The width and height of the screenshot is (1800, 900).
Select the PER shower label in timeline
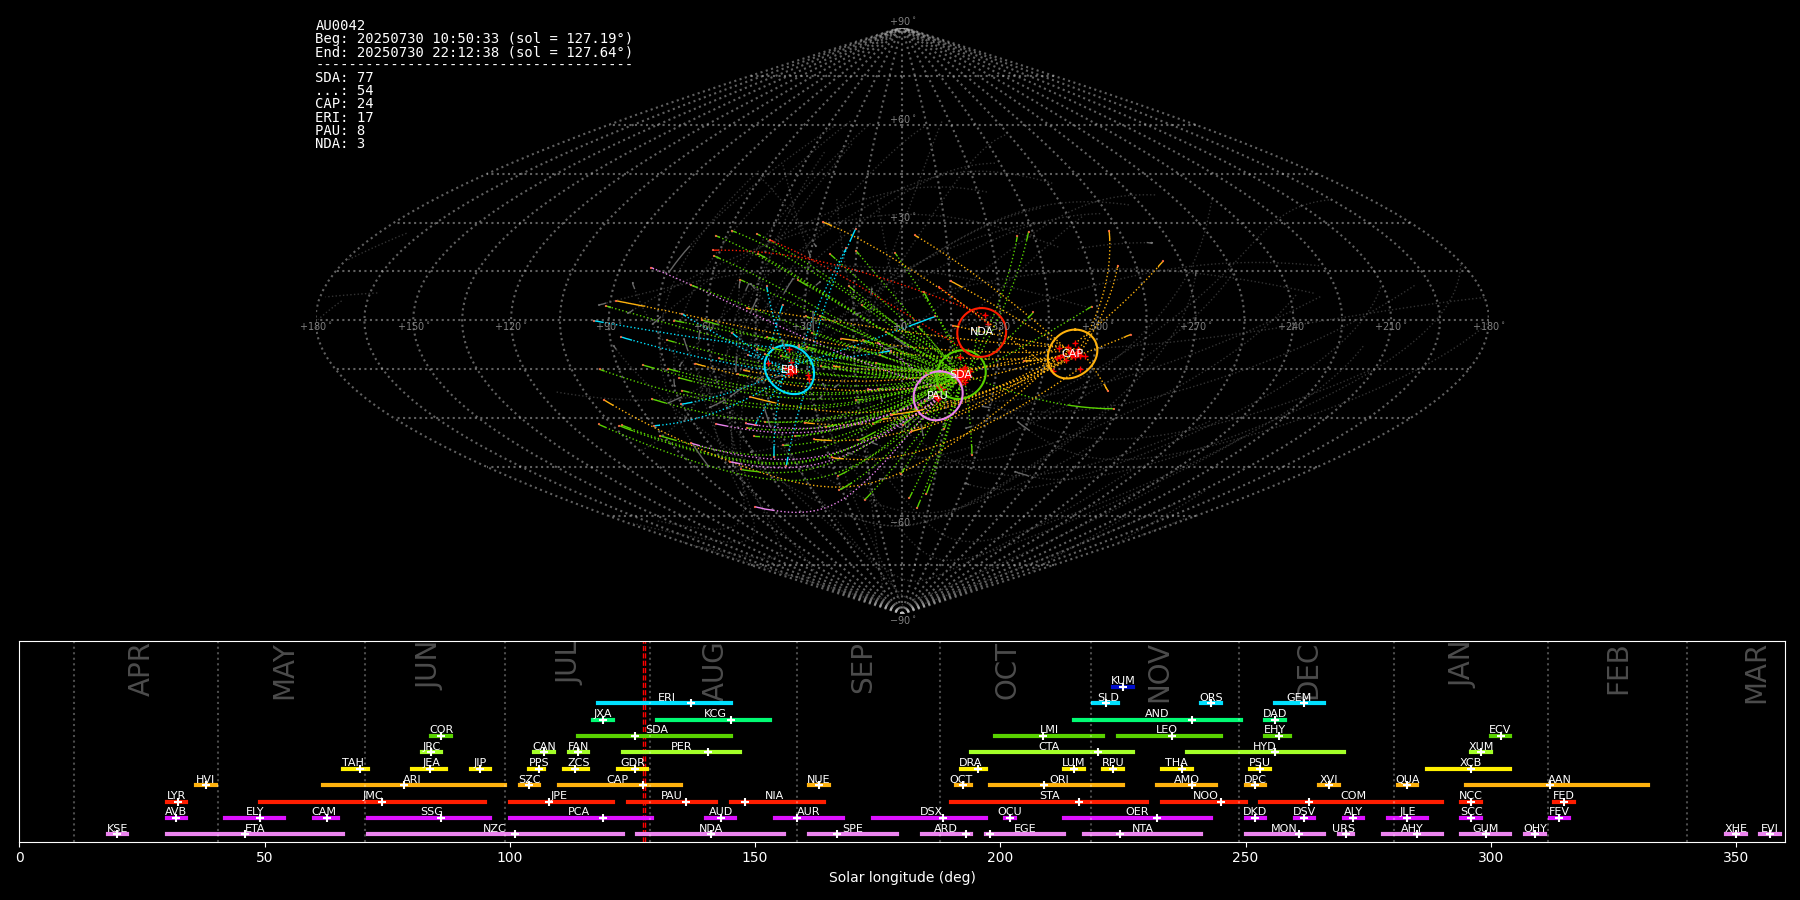(x=681, y=746)
